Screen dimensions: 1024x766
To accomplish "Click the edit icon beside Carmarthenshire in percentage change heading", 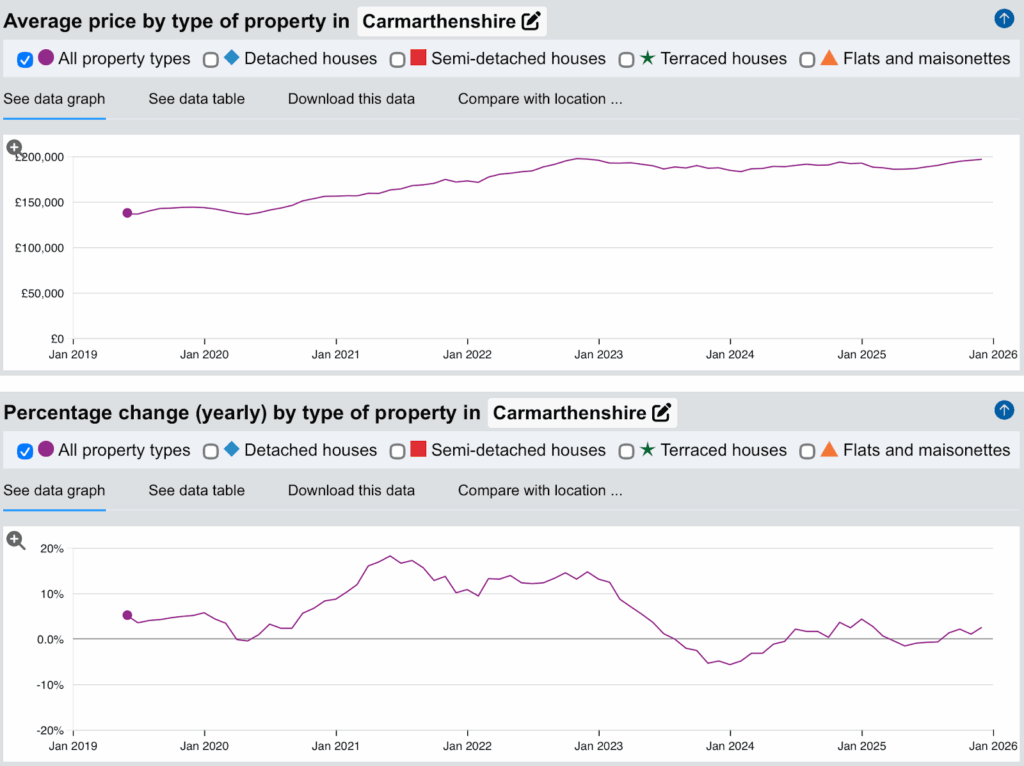I will click(661, 413).
